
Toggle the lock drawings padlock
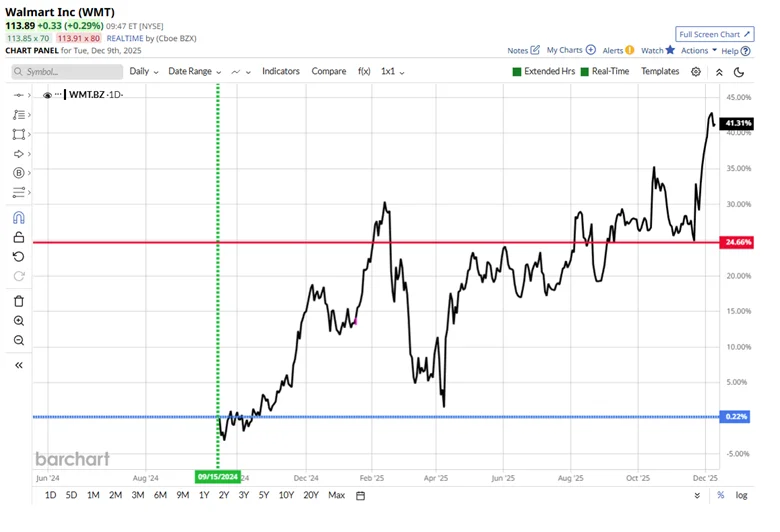[18, 237]
